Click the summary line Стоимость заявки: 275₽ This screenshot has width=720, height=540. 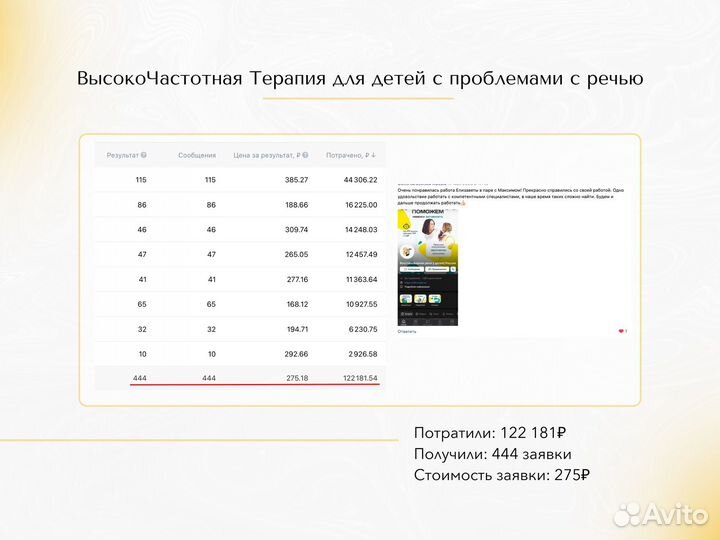[x=502, y=475]
